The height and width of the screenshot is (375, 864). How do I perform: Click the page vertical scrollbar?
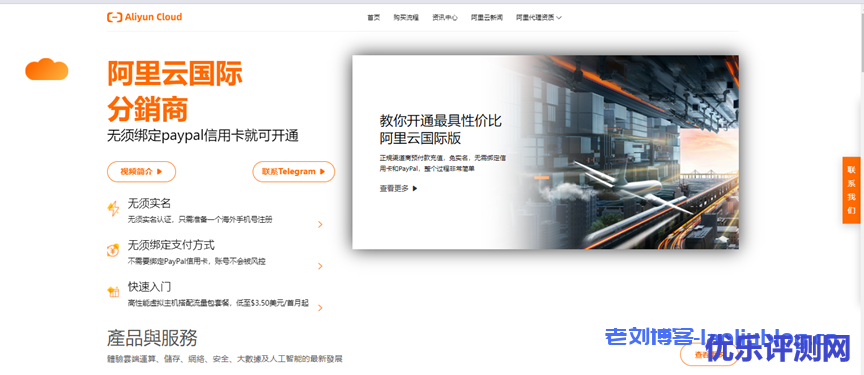point(861,187)
